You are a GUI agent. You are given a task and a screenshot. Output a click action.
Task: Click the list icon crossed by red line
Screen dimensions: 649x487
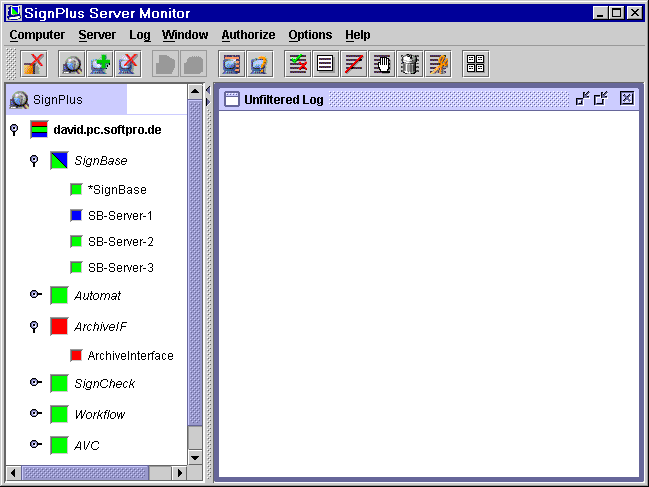click(x=354, y=65)
